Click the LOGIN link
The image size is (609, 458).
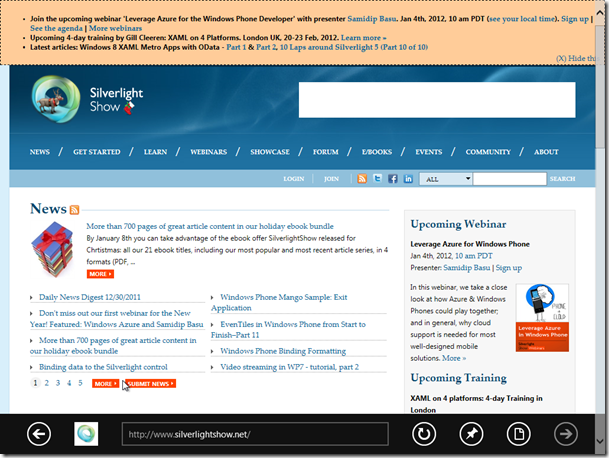tap(294, 179)
